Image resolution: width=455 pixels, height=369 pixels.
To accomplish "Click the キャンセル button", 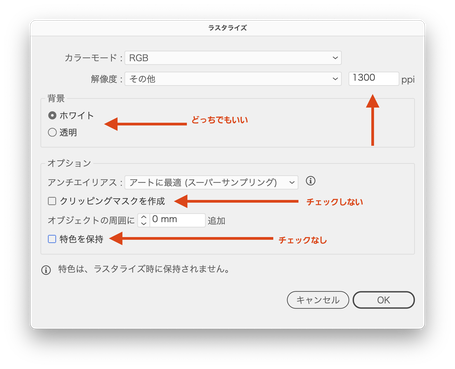I will [318, 300].
